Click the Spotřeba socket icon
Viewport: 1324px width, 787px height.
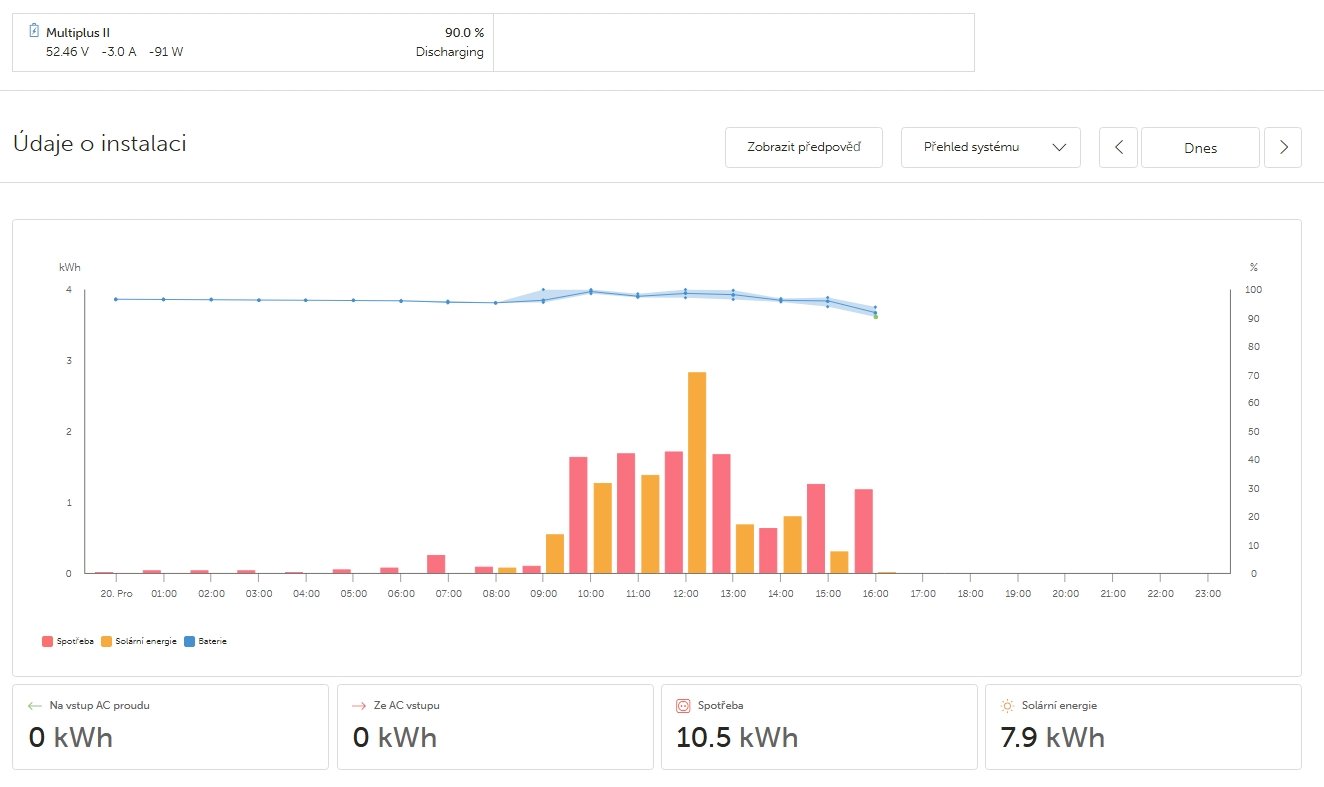point(684,705)
